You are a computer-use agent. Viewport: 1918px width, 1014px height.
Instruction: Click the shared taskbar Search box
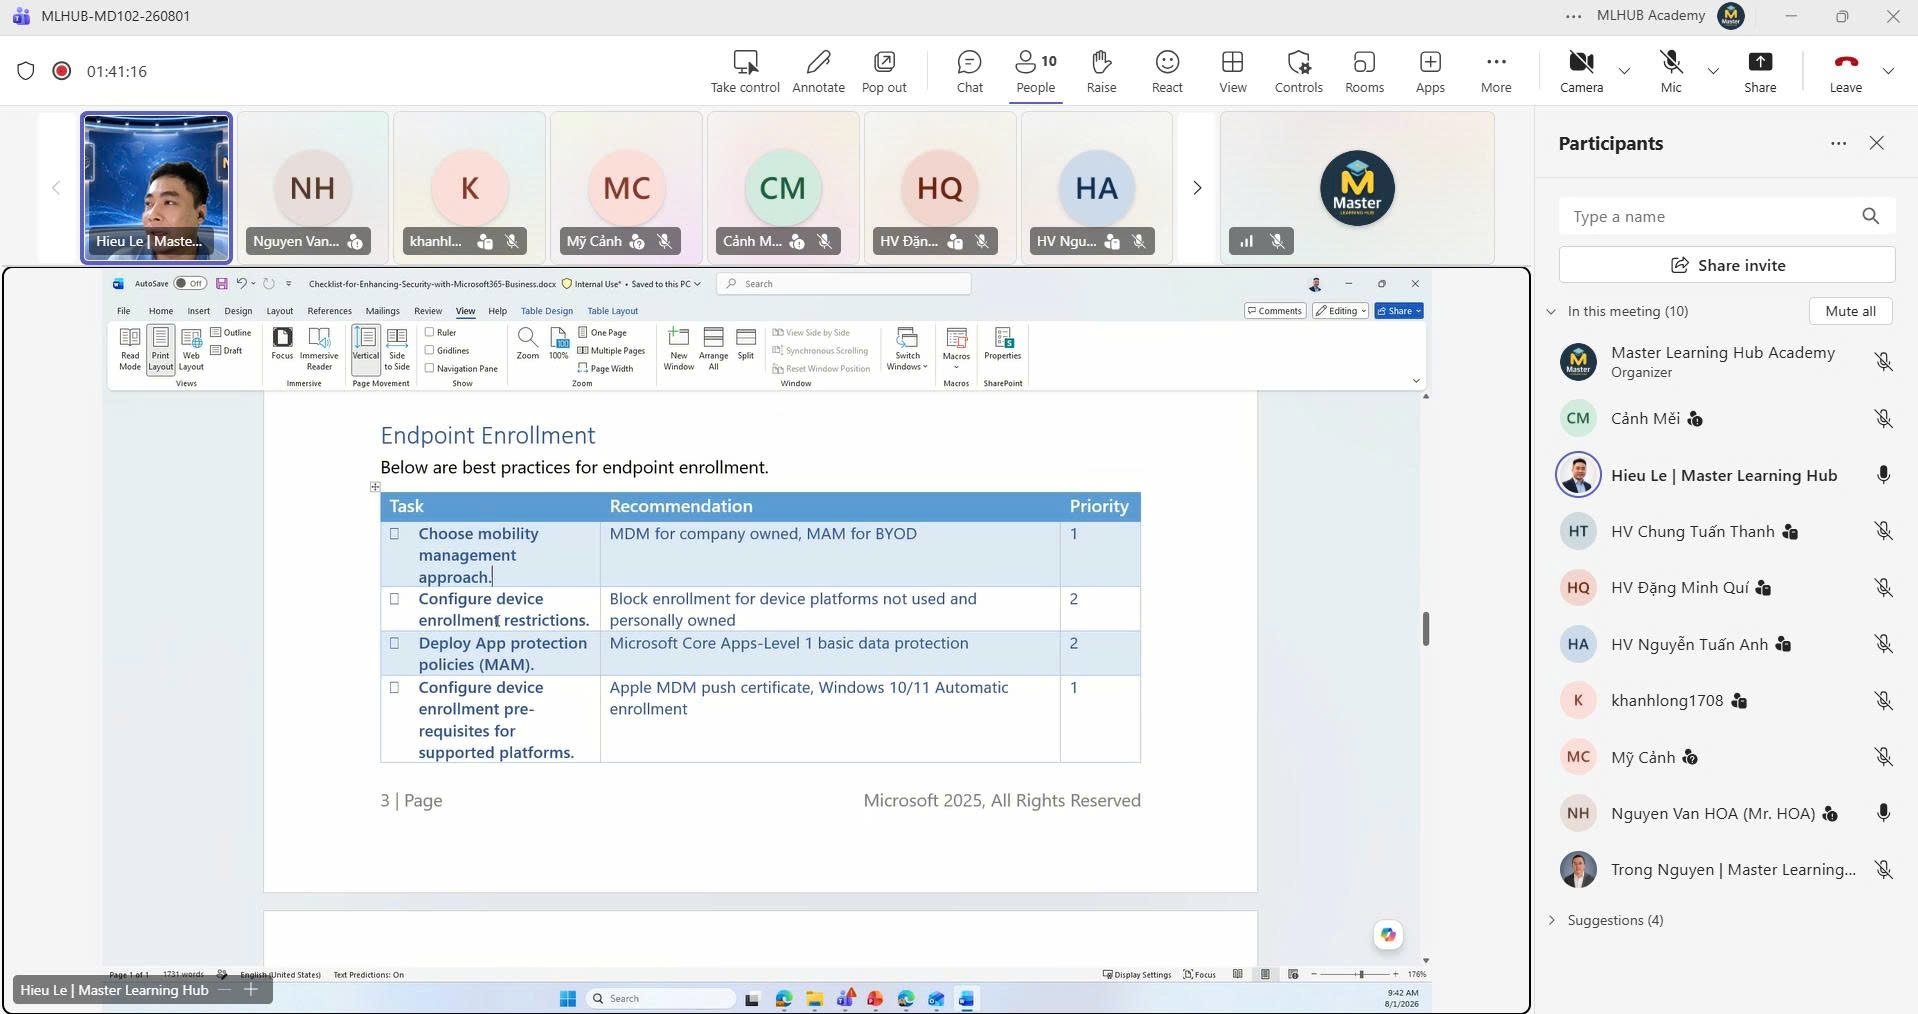[x=660, y=998]
